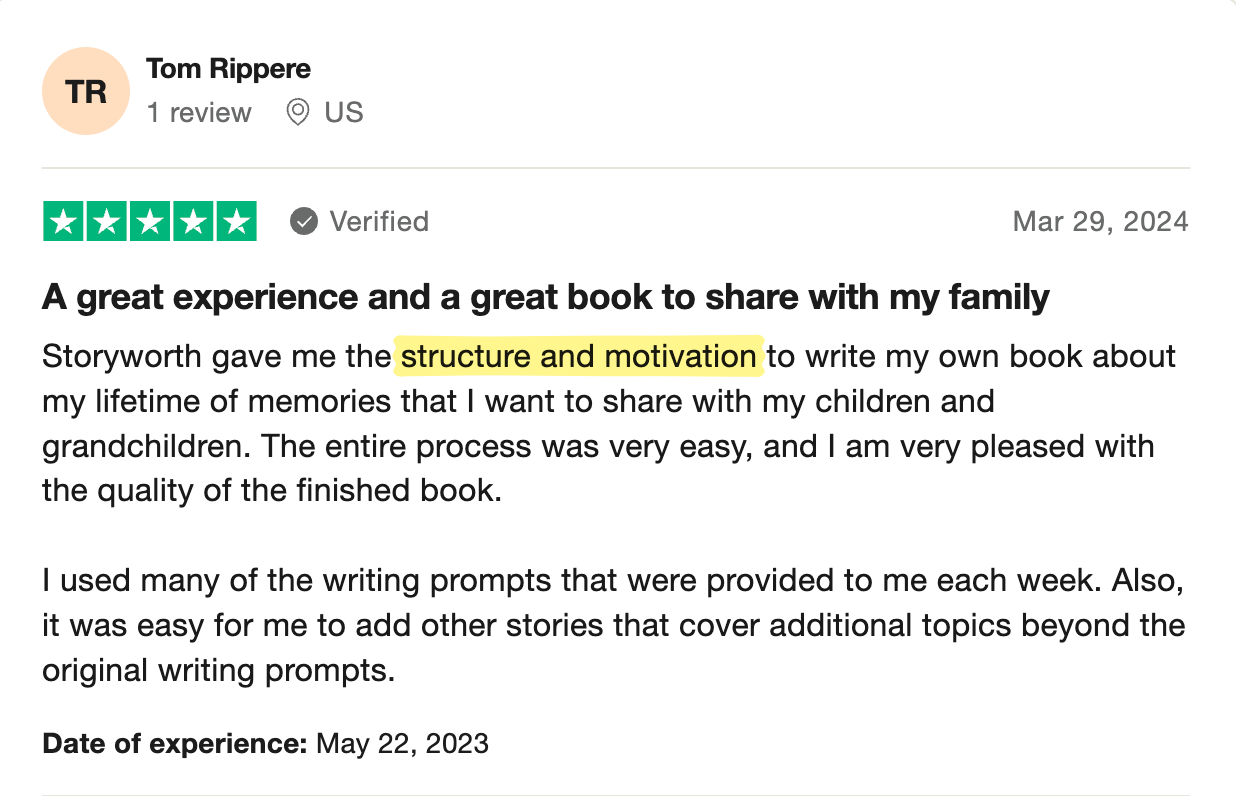Viewport: 1236px width, 796px height.
Task: Select the fifth green rating star
Action: point(236,222)
